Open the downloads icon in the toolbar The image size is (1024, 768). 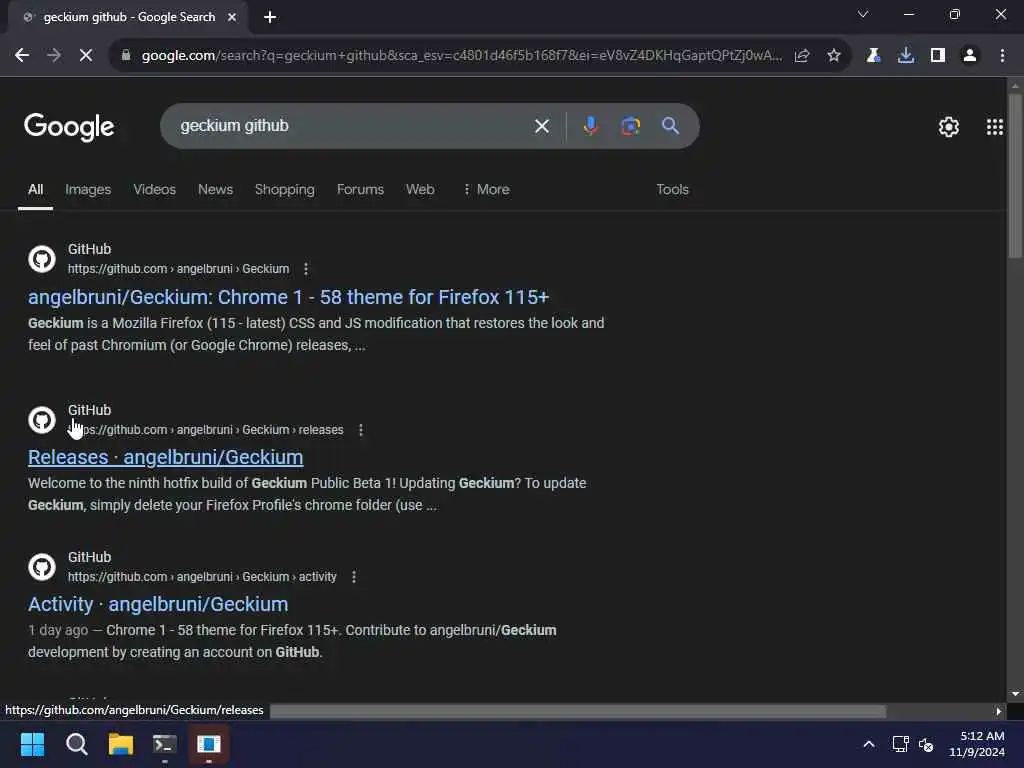click(x=906, y=56)
